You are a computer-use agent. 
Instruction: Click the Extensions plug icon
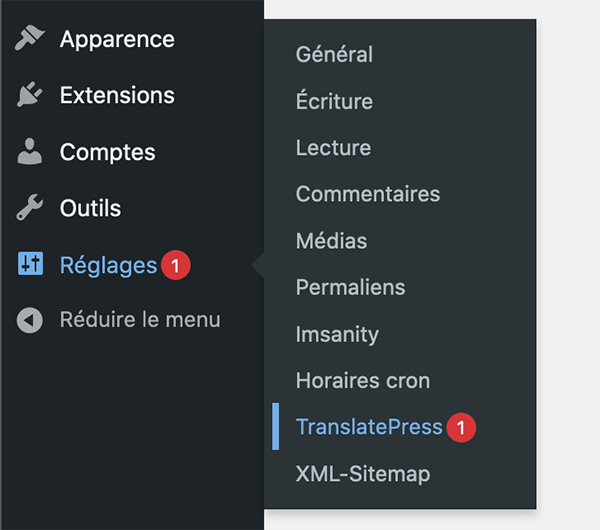[x=30, y=96]
